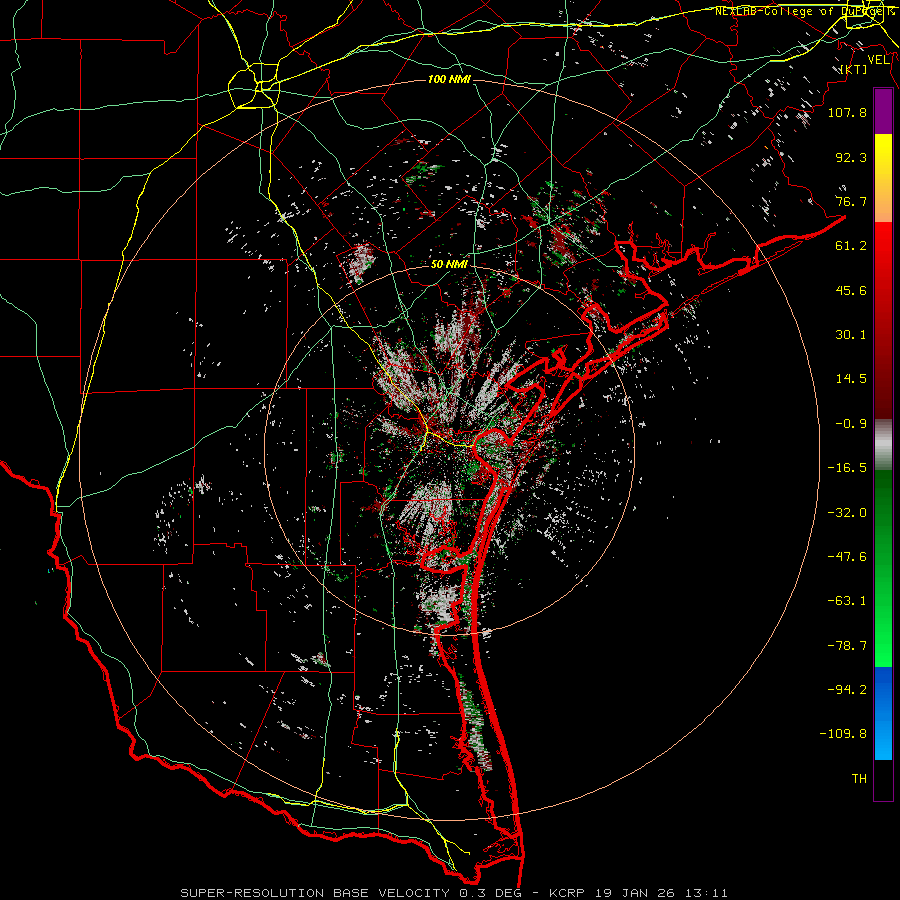Click the -32.0 legend value
This screenshot has width=900, height=900.
coord(847,513)
